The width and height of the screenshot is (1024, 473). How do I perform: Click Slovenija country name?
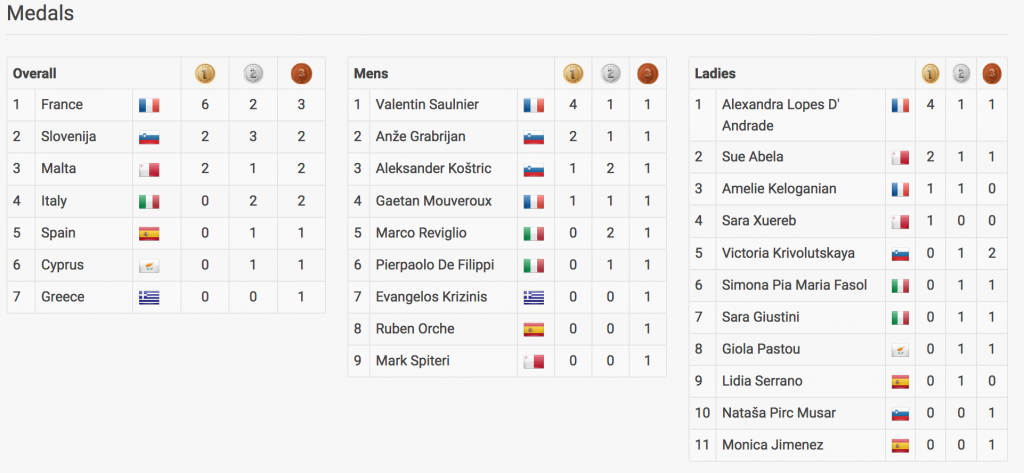[x=69, y=137]
